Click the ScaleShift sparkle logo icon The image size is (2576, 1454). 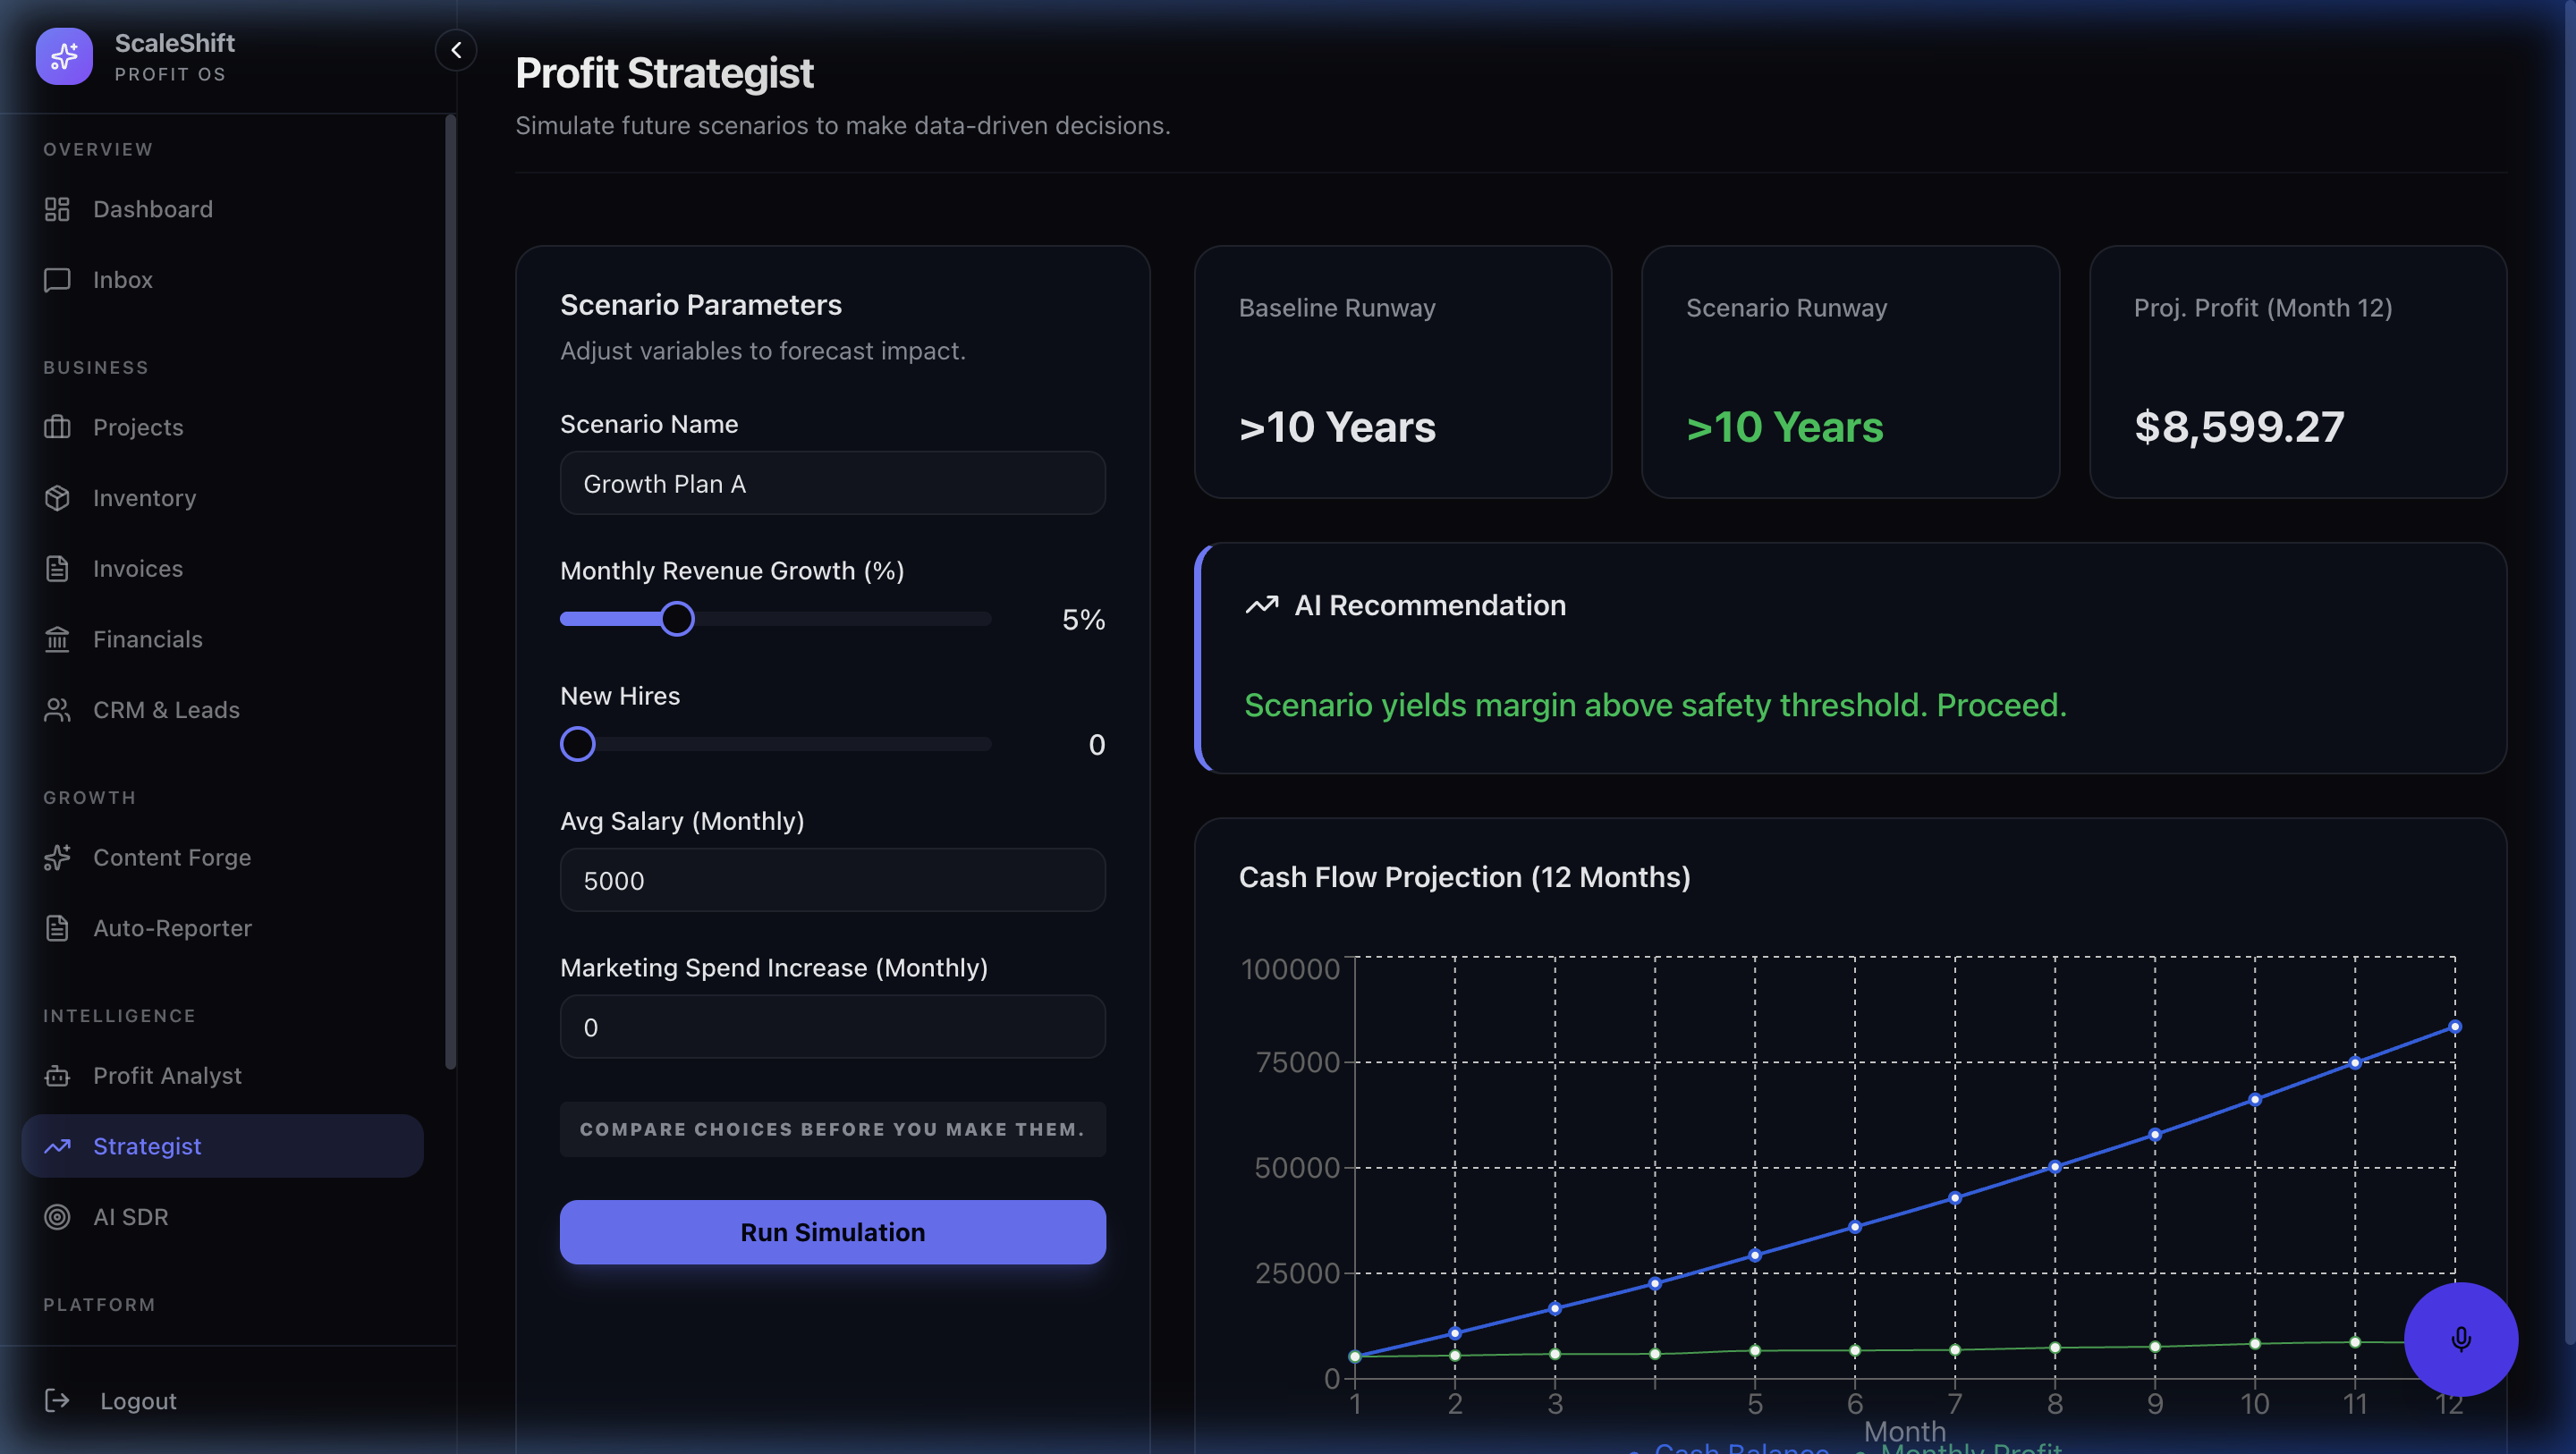pyautogui.click(x=64, y=57)
